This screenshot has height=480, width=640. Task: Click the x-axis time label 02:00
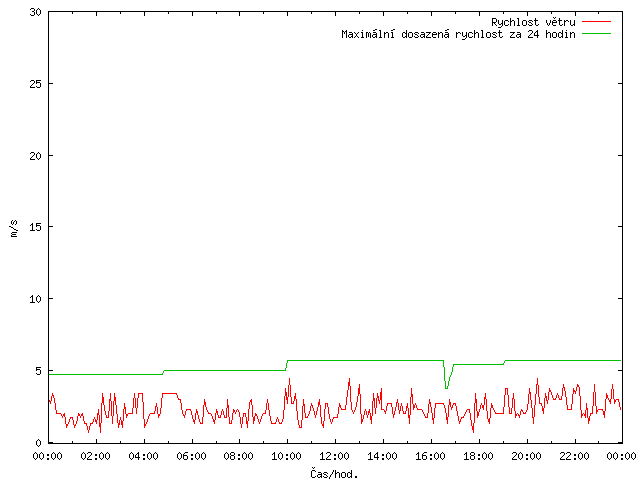tap(96, 456)
